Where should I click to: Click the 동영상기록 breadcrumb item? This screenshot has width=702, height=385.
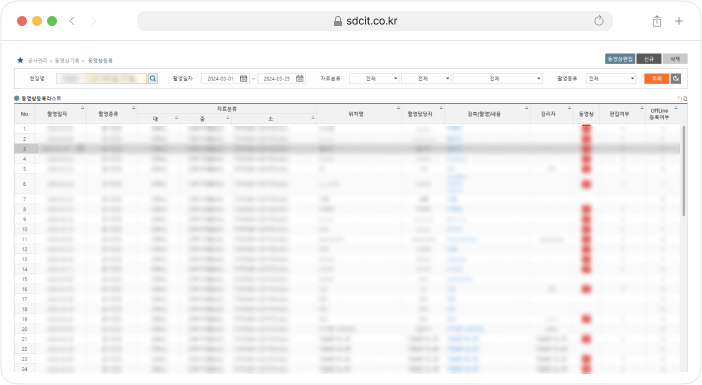[x=67, y=60]
